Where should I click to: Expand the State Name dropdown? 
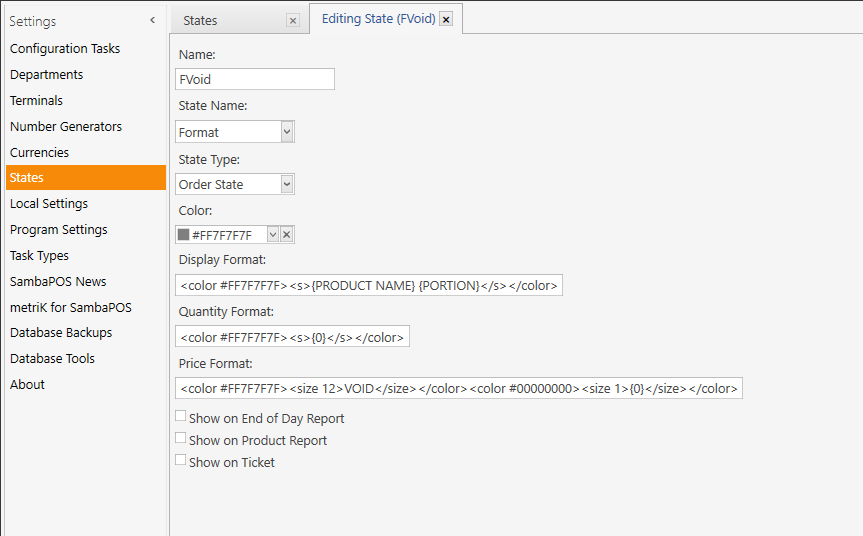[287, 132]
